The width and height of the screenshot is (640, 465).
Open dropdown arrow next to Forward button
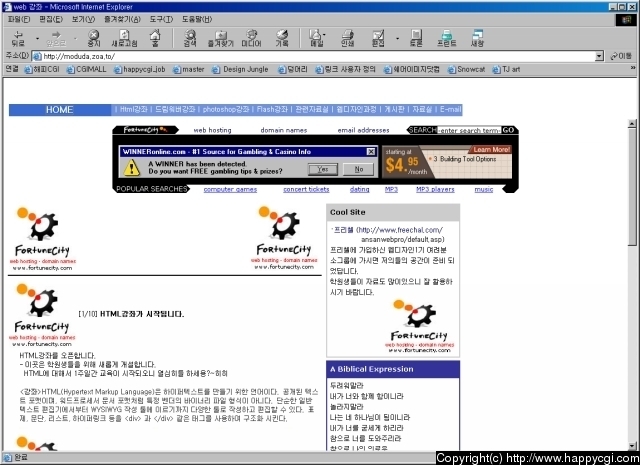coord(75,39)
